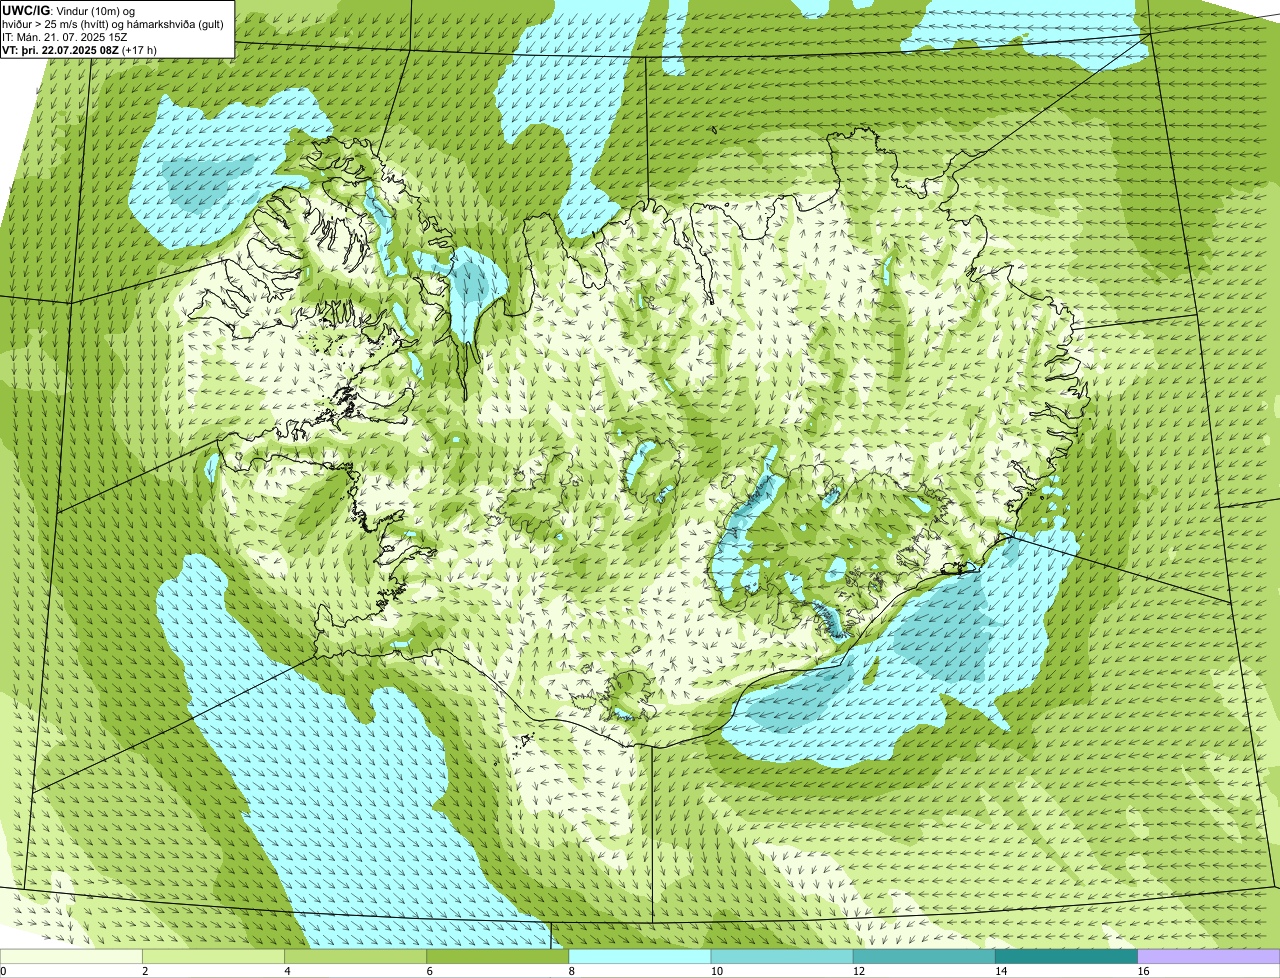Click the "UWC/IG: Vindur (10m) og" title line
Screen dimensions: 1280x978
pos(69,10)
